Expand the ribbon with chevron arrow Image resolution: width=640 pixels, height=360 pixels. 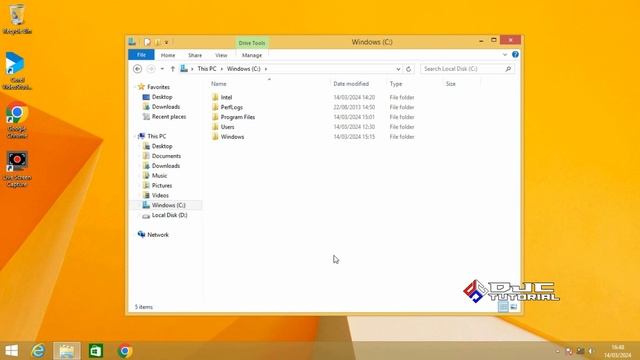coord(504,54)
